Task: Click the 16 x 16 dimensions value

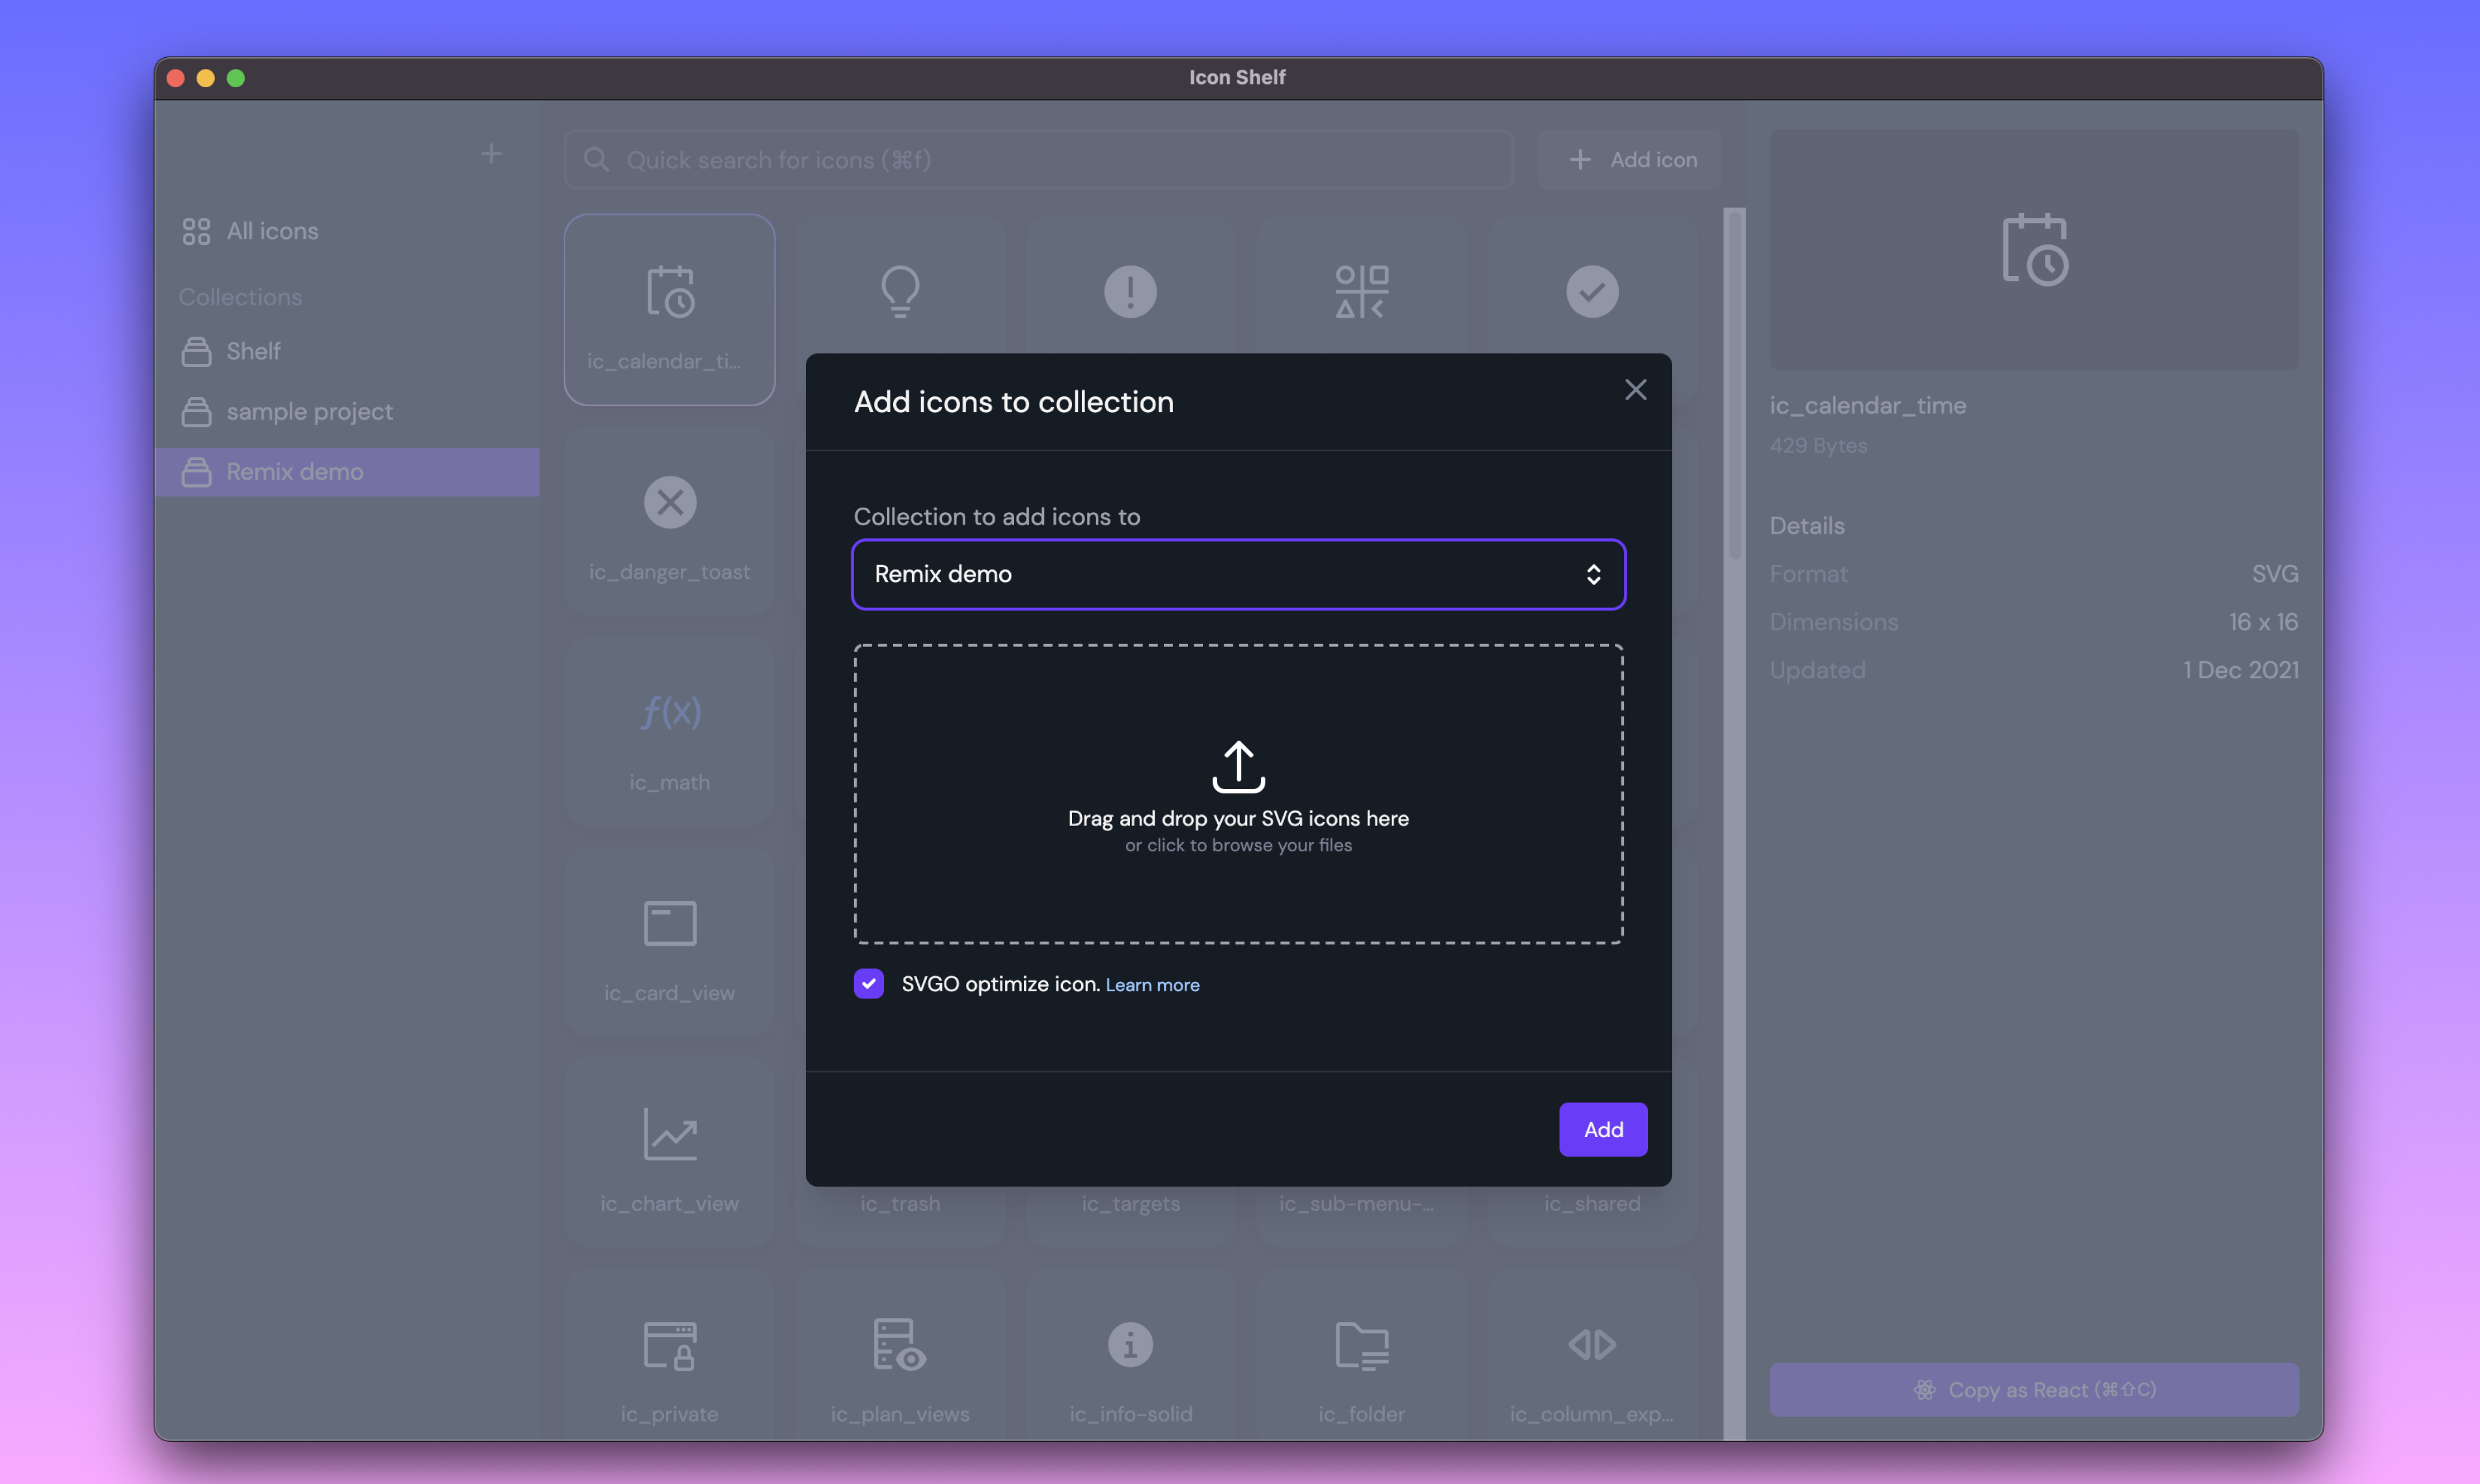Action: point(2263,622)
